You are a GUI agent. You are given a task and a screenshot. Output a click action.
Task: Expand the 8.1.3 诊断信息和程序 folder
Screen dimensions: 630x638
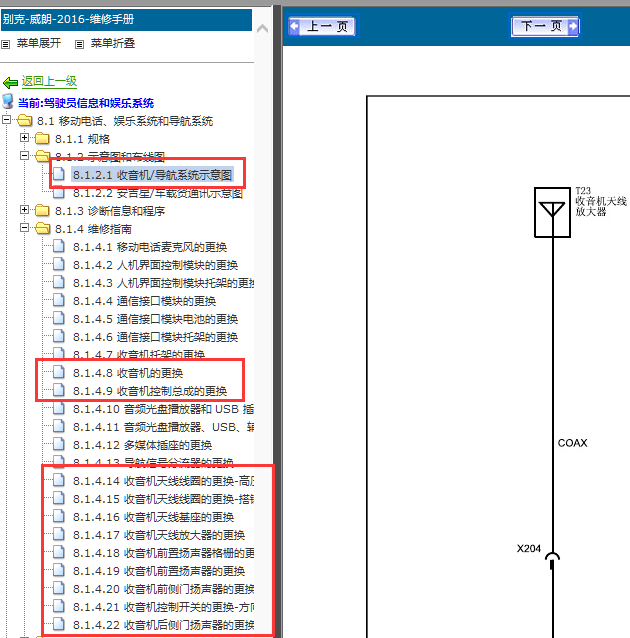click(24, 210)
